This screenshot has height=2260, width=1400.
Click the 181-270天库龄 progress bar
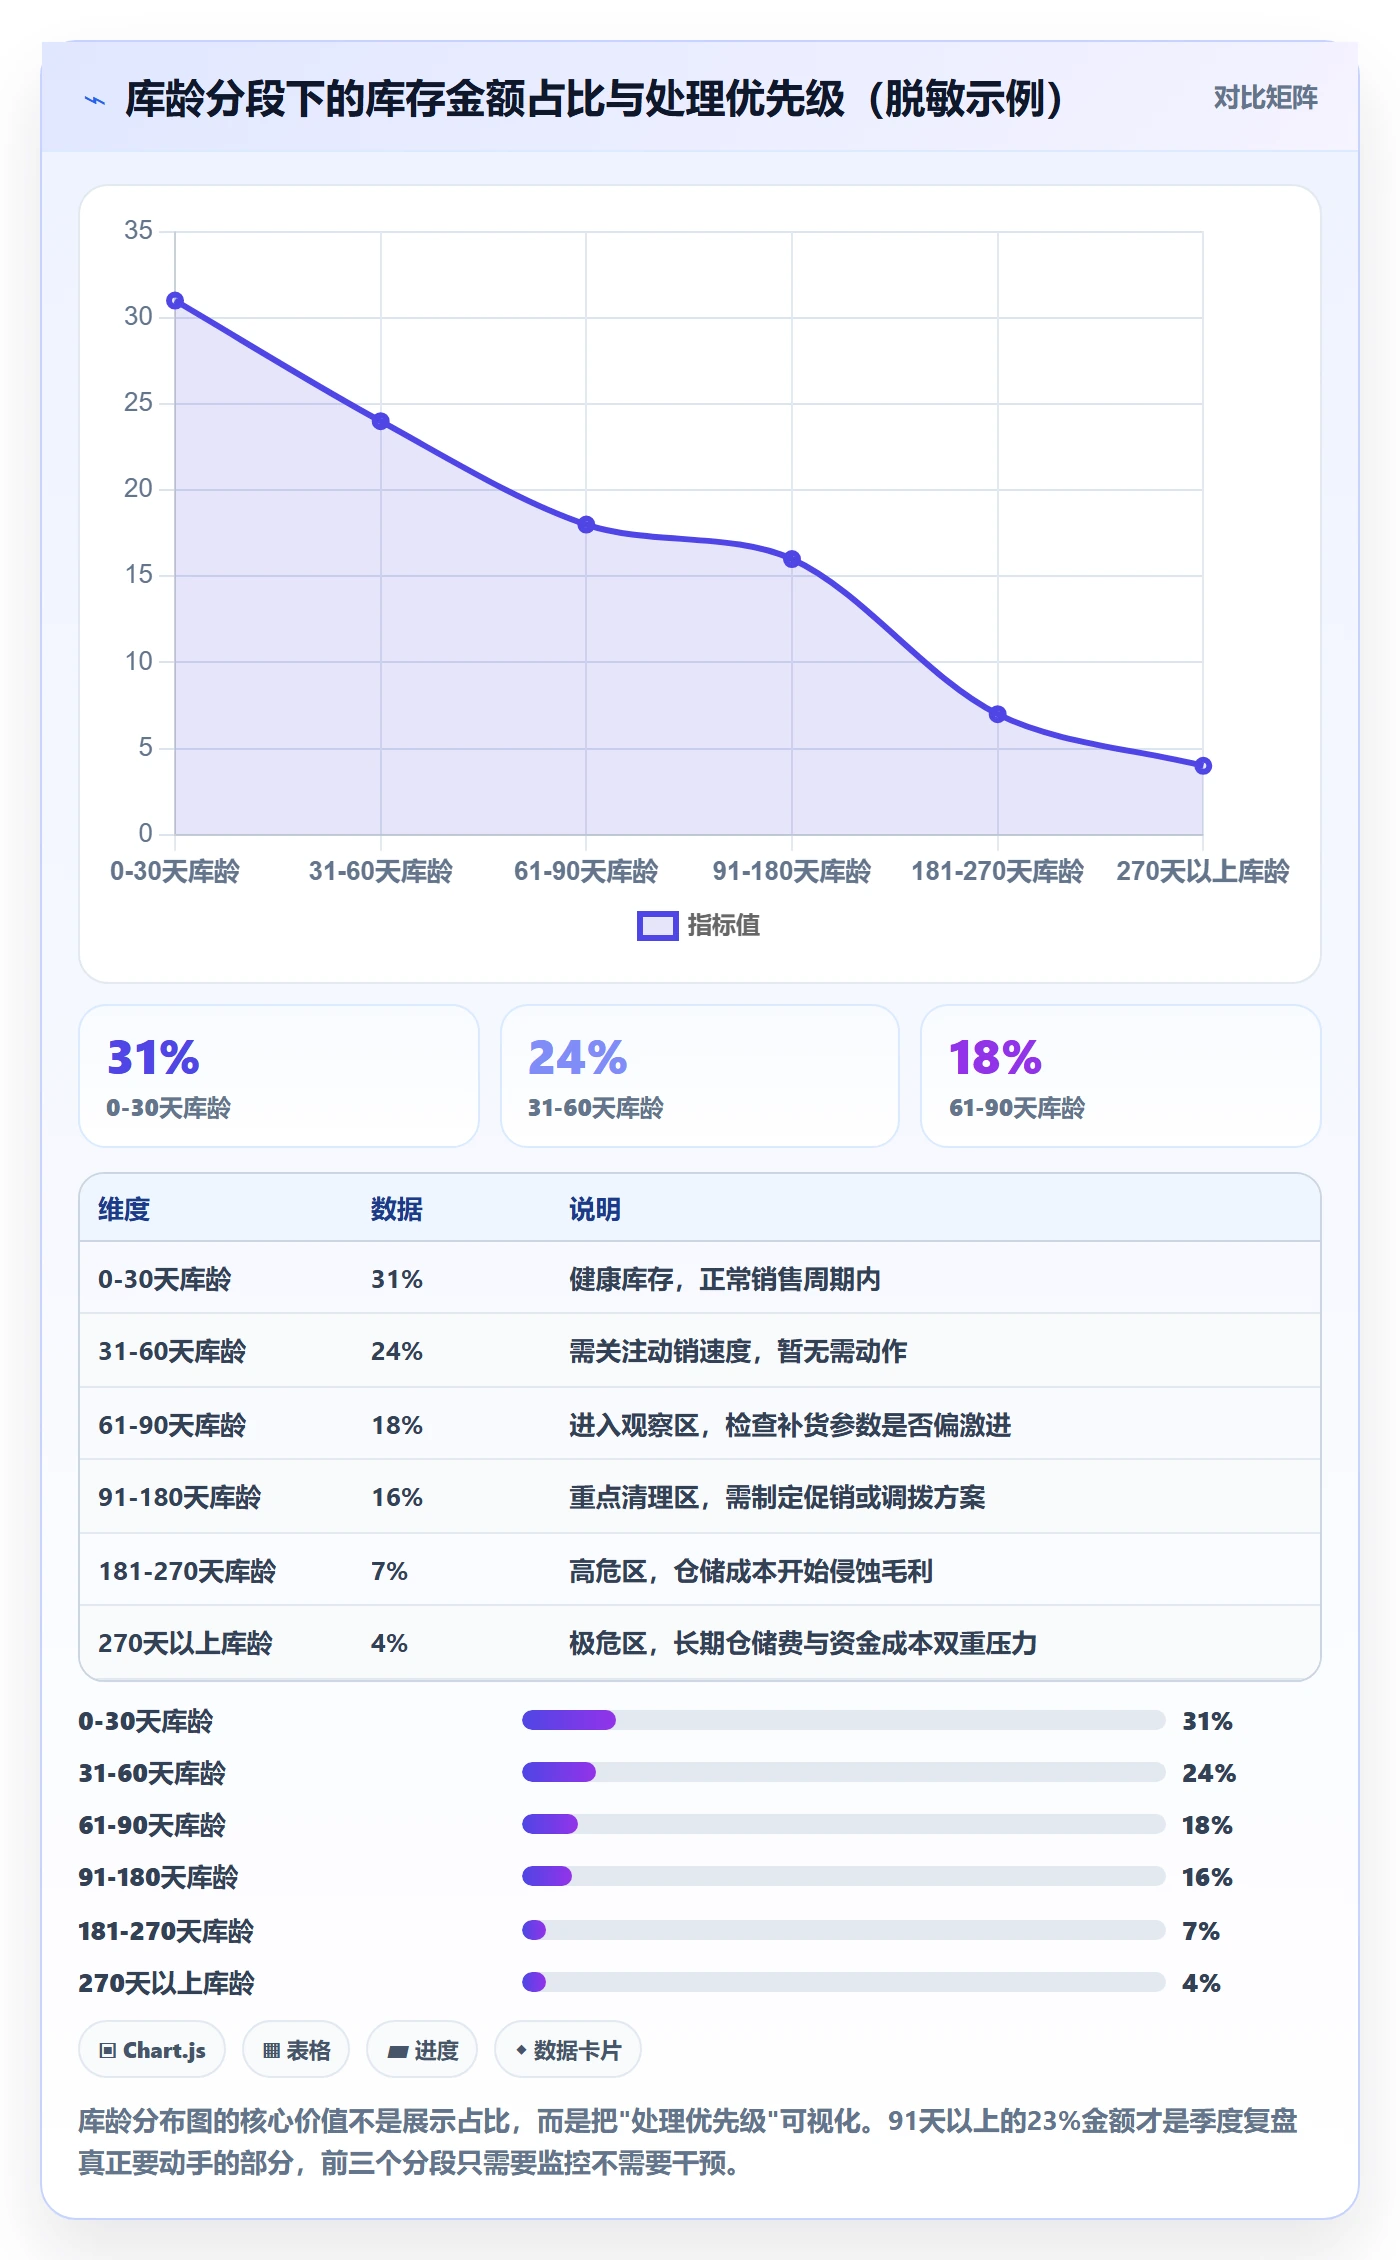click(x=844, y=1930)
